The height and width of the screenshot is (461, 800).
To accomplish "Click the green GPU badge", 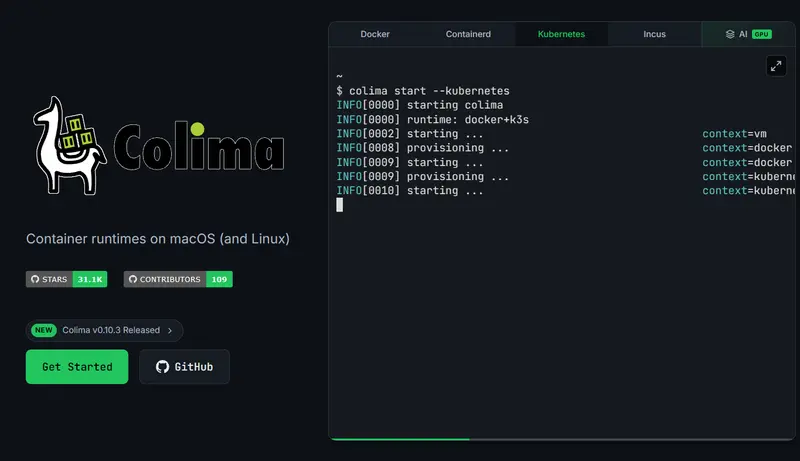I will click(761, 34).
